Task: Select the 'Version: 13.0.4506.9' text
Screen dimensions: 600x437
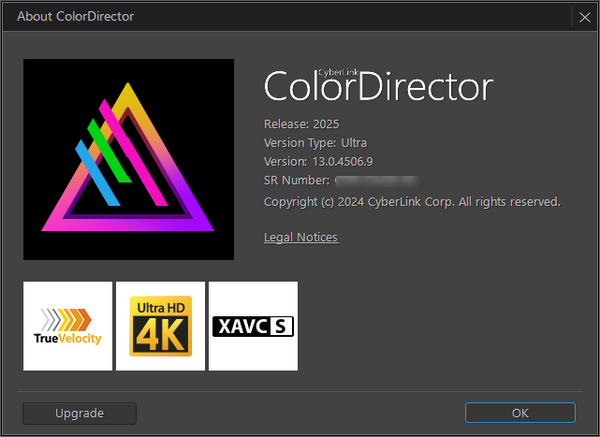Action: point(318,161)
